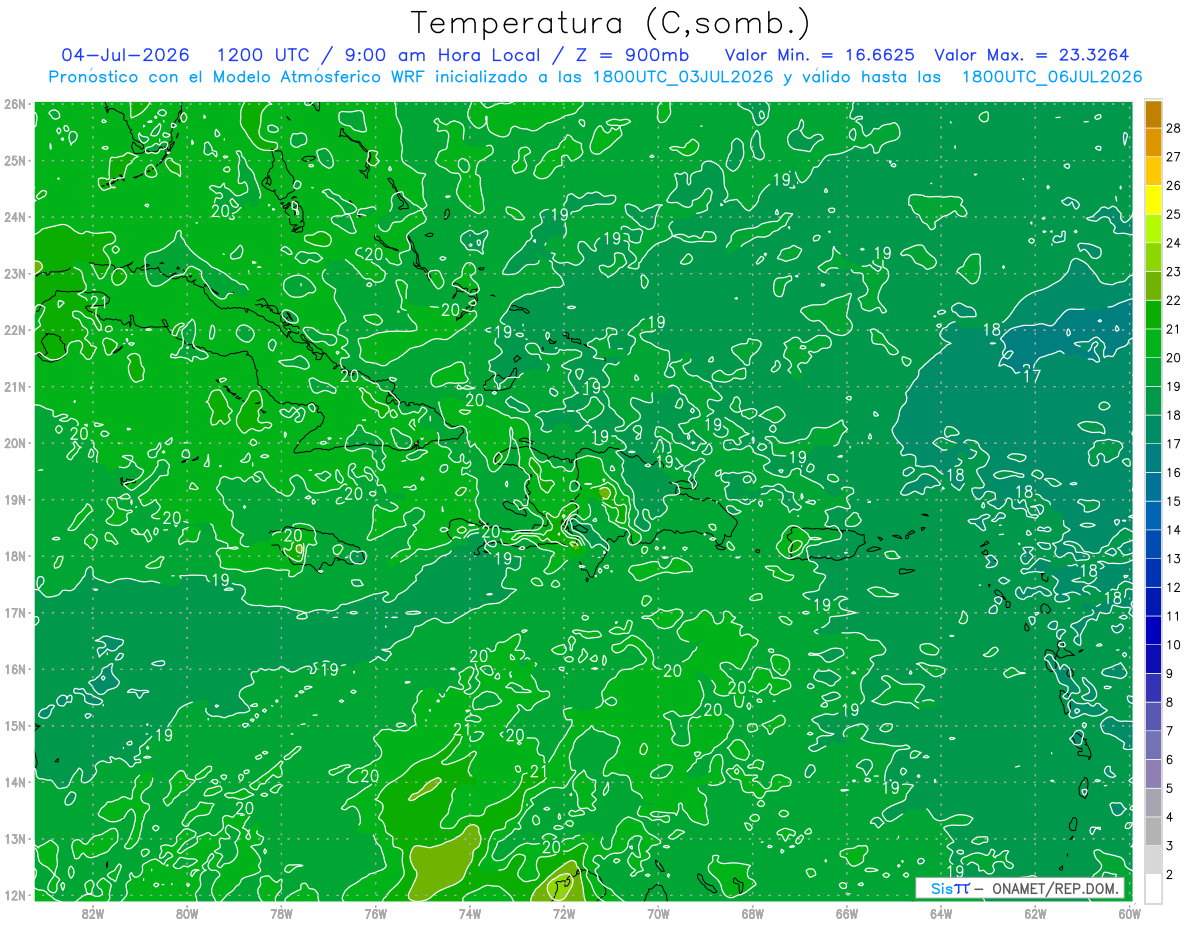Click the '1800UTC_03JUL2026' initialization time
Image resolution: width=1200 pixels, height=927 pixels.
pos(682,77)
